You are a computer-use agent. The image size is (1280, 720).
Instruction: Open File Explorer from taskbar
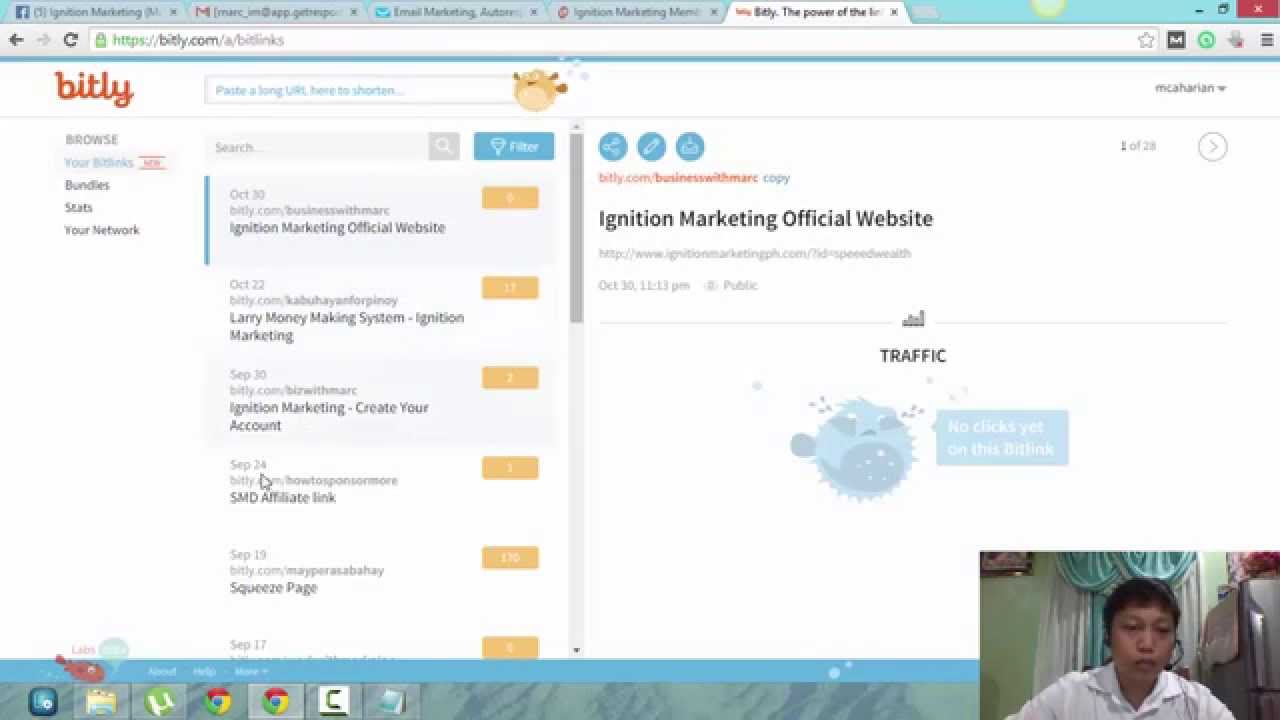pos(101,701)
